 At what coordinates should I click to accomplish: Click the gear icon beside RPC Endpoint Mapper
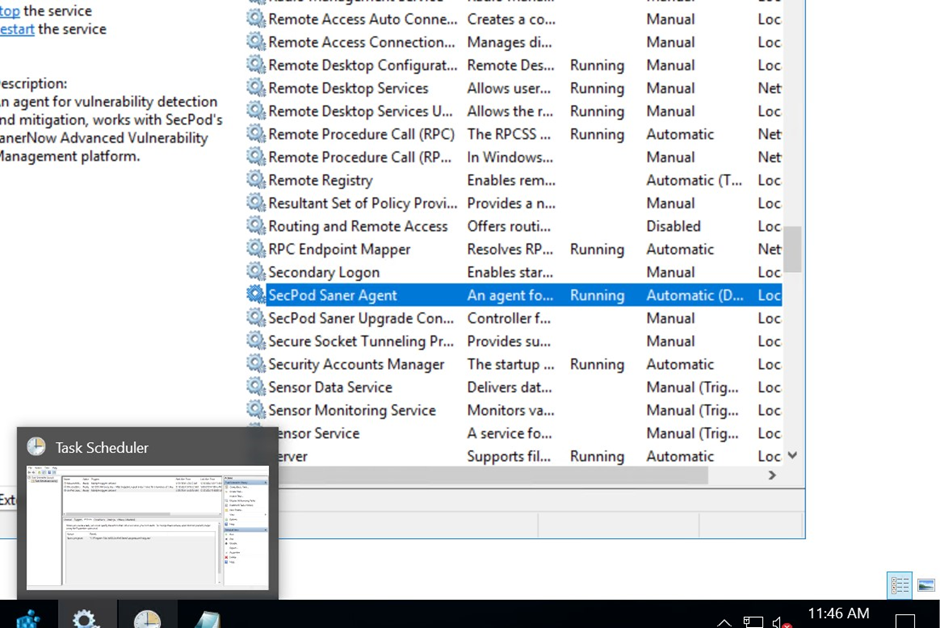[256, 248]
